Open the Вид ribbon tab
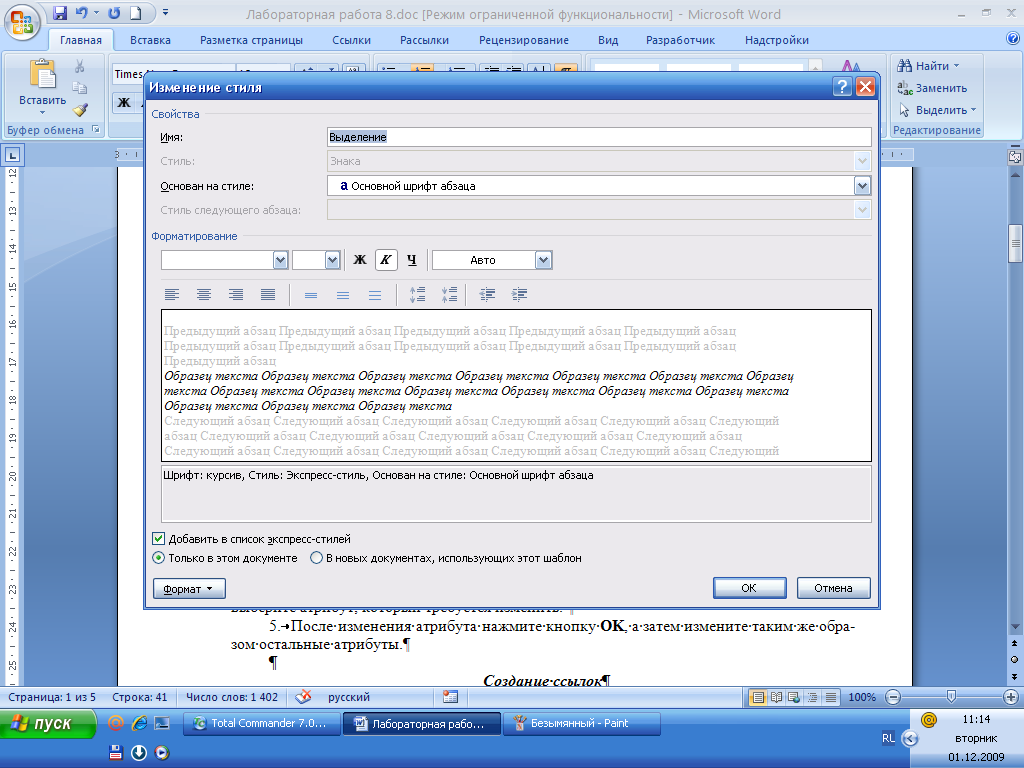 608,40
